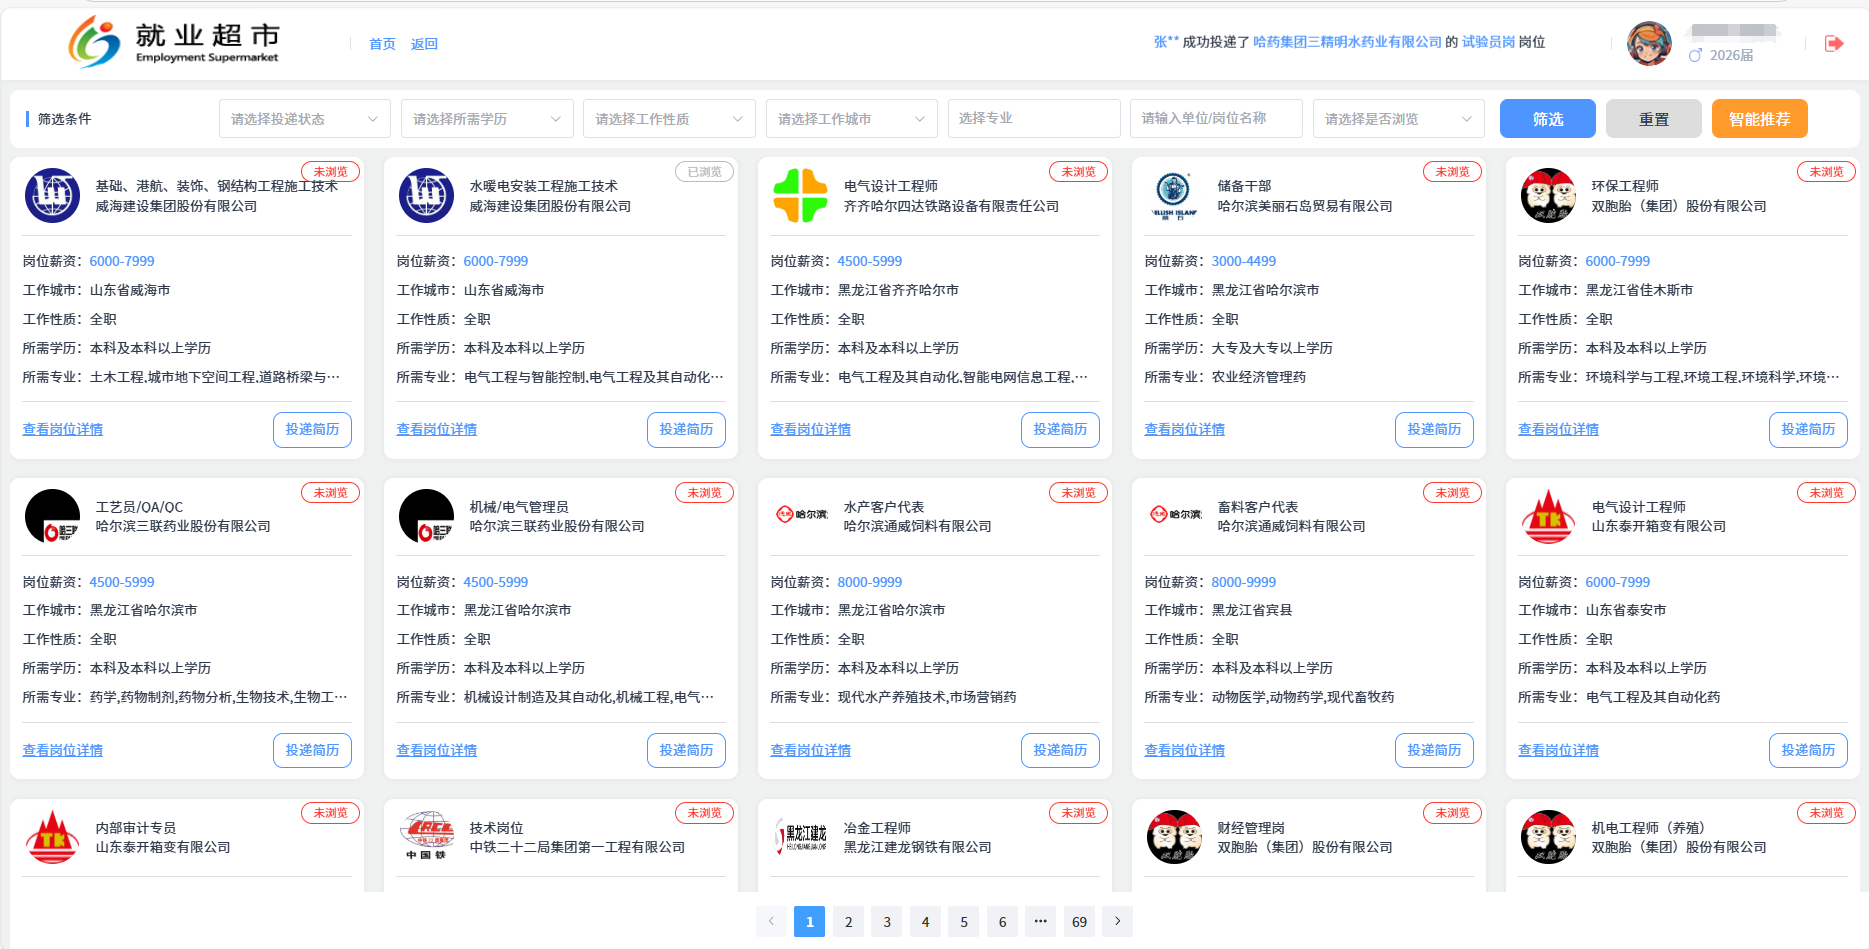This screenshot has height=949, width=1869.
Task: Click the 黑龙江建龙钢铁 company logo
Action: [801, 836]
